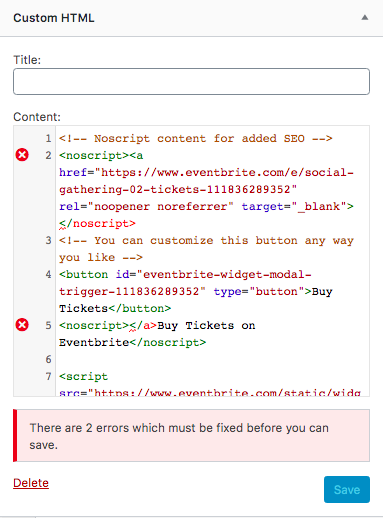Click line number 1 in the gutter

pyautogui.click(x=48, y=138)
